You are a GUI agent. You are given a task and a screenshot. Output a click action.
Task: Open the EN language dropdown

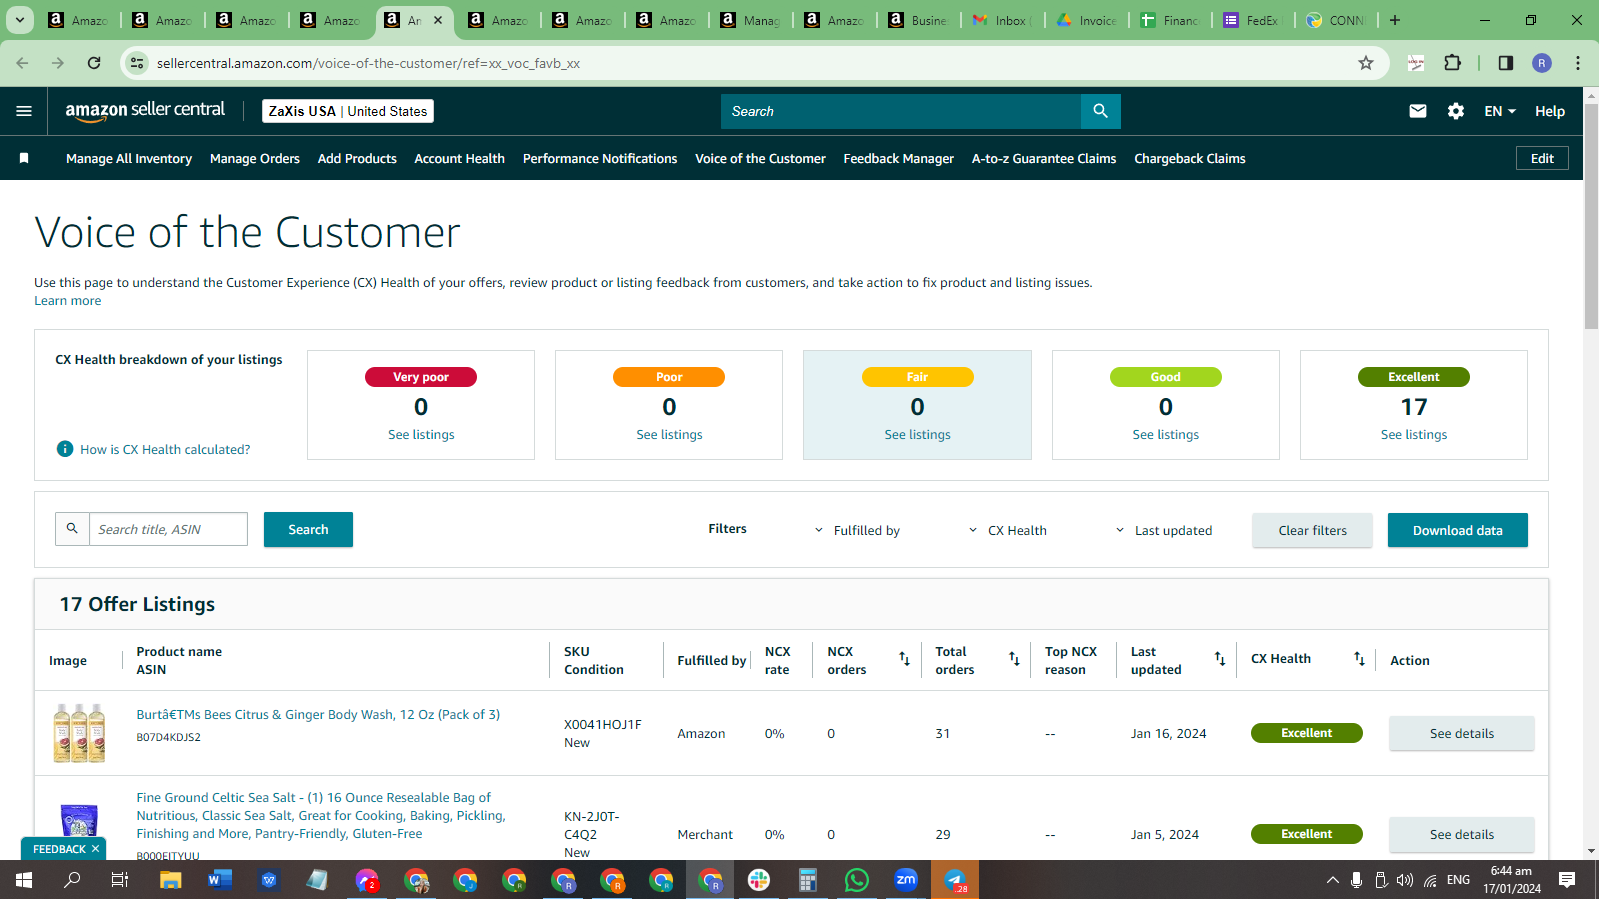point(1500,111)
